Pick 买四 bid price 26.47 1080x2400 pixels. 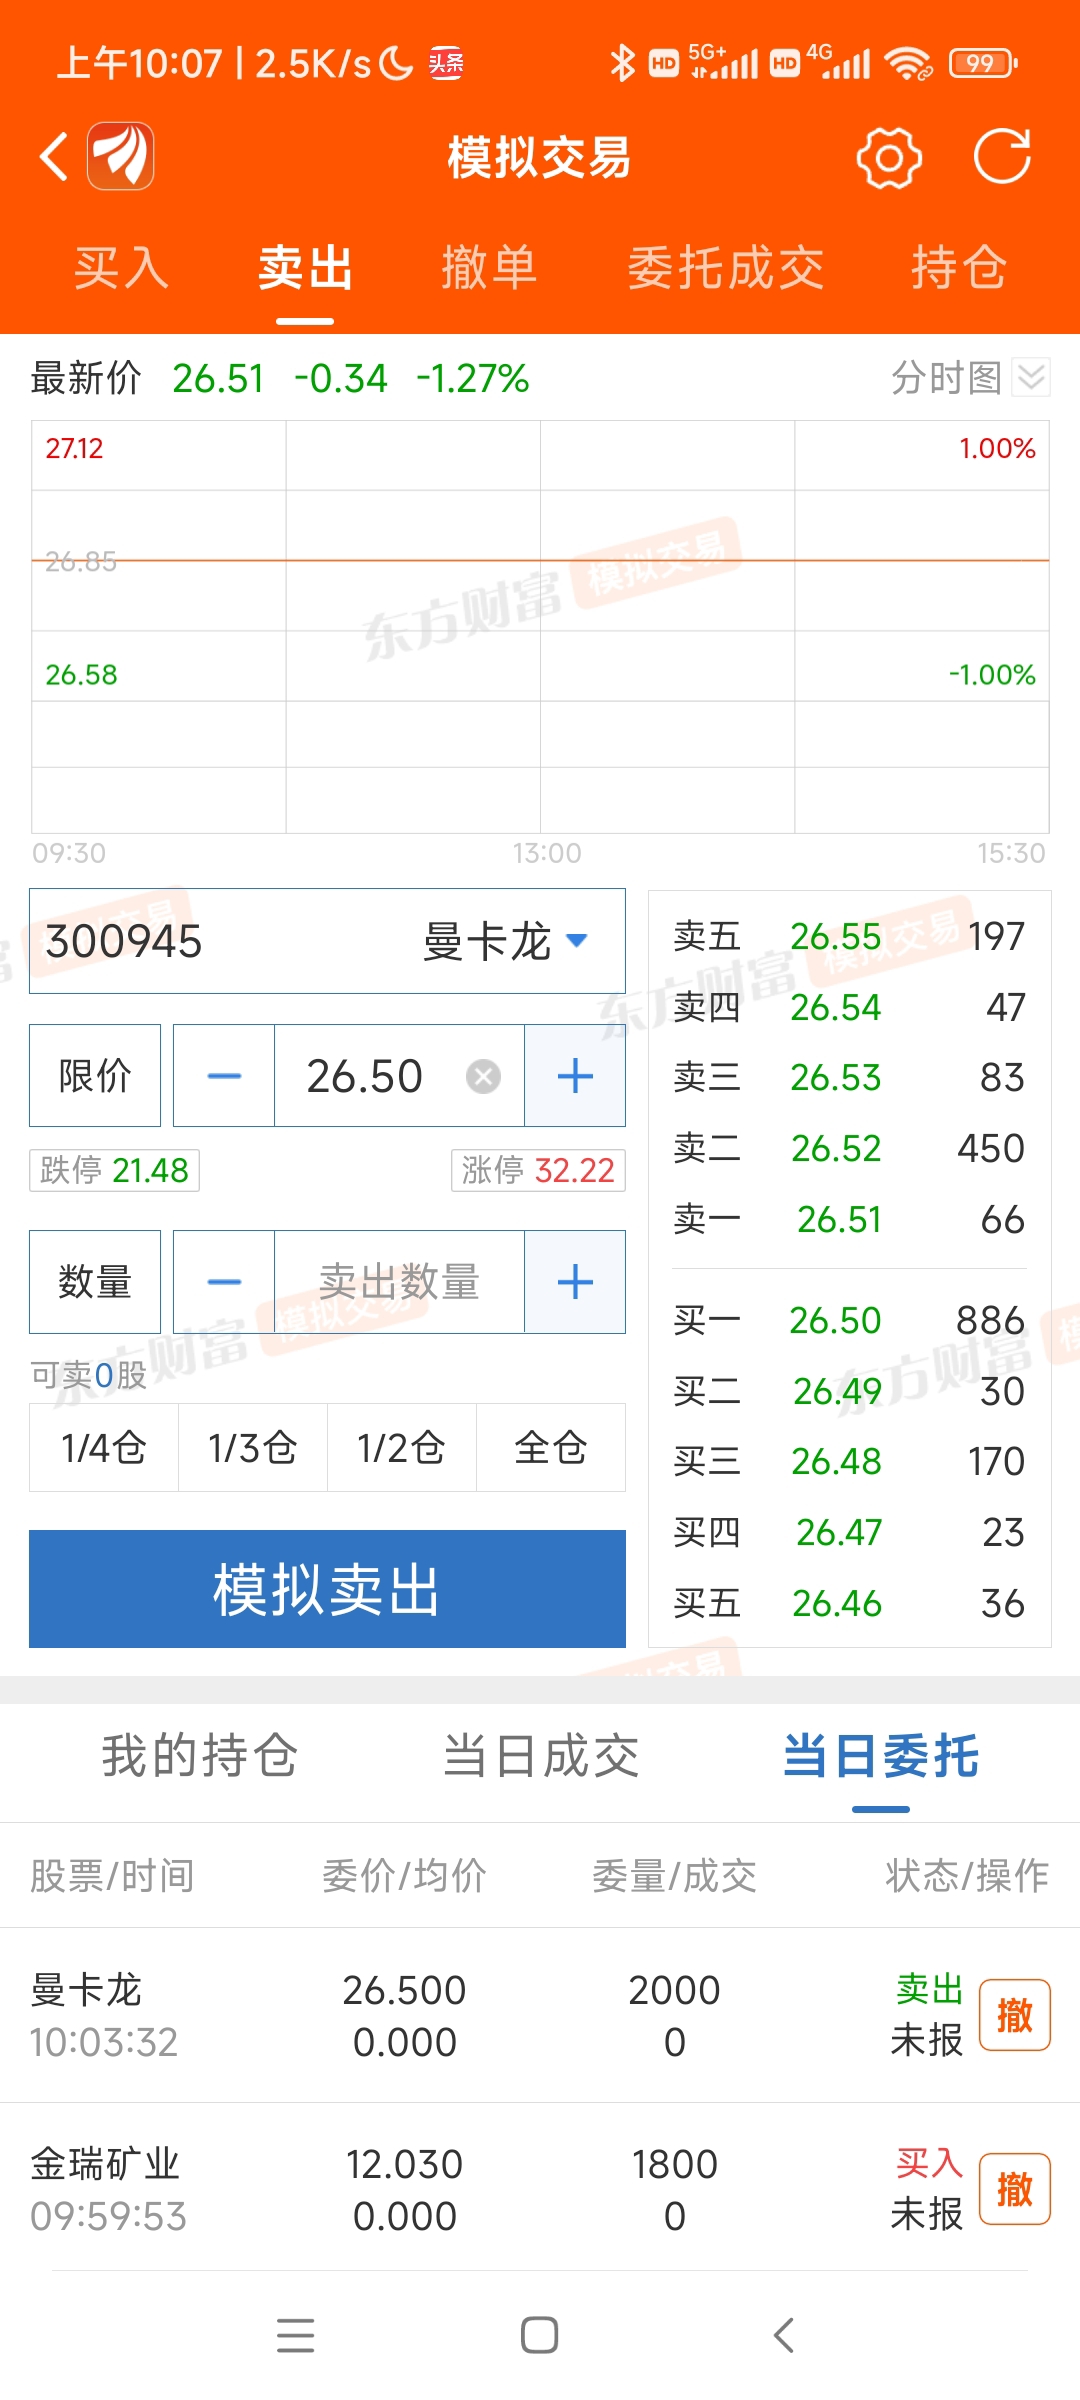click(x=849, y=1532)
